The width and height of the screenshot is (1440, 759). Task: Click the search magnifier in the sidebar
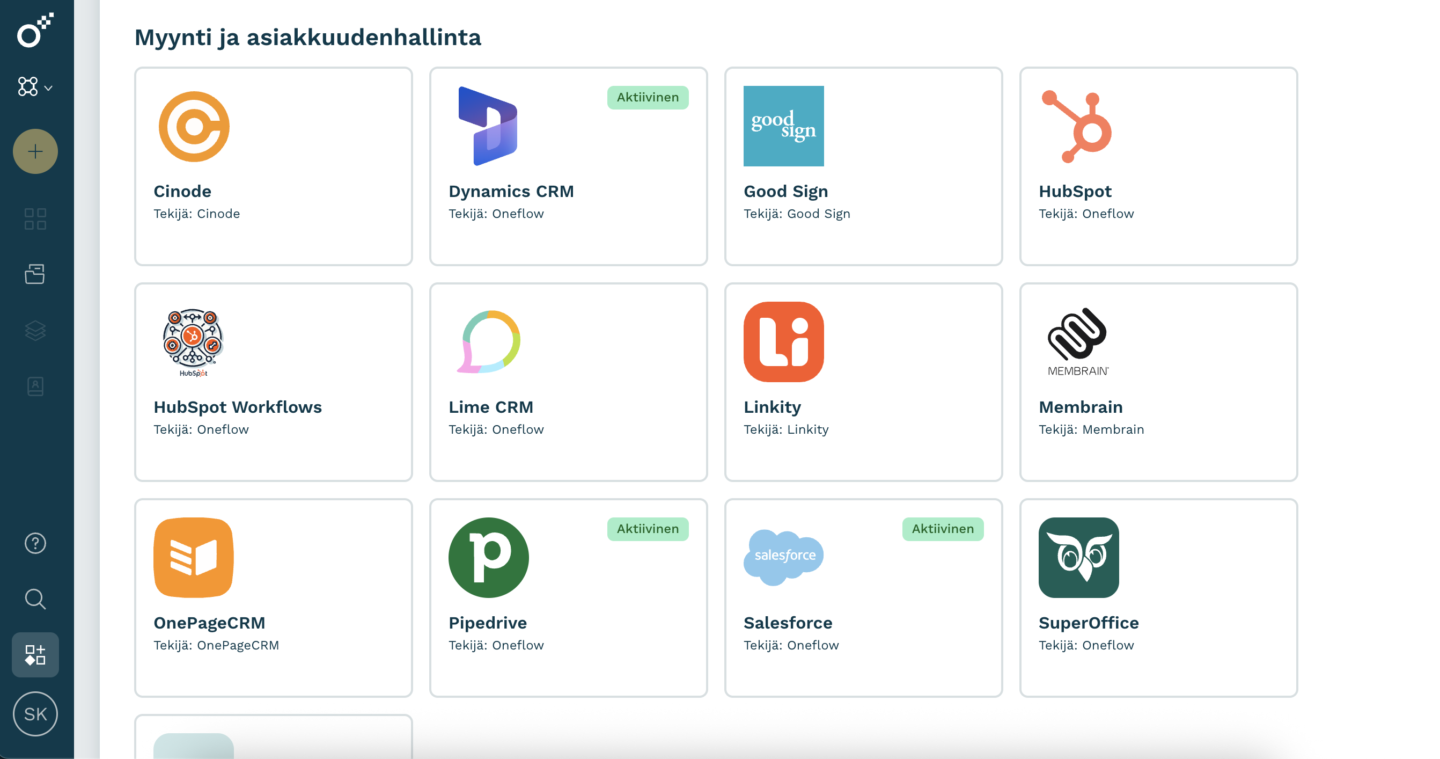35,599
